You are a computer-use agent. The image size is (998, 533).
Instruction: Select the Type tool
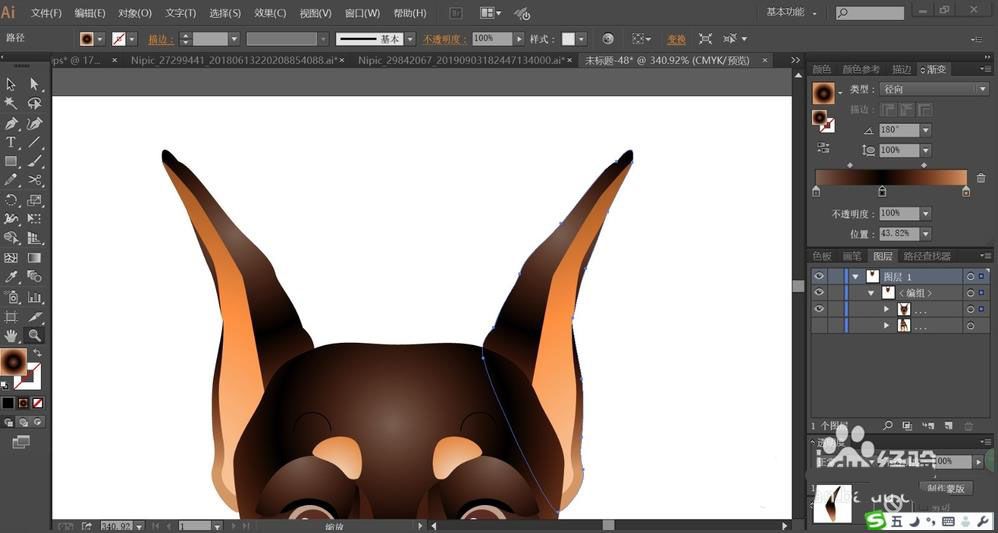click(11, 143)
